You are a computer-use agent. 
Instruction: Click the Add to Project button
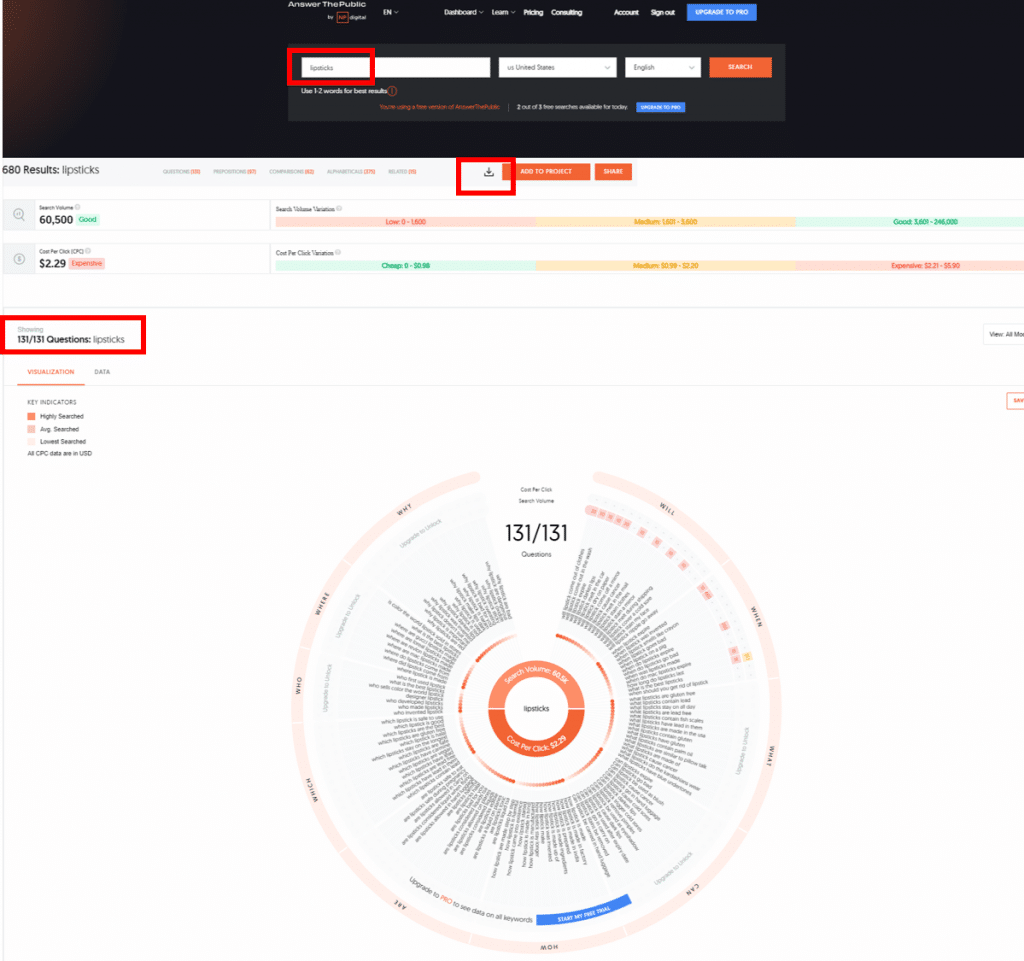pos(546,172)
